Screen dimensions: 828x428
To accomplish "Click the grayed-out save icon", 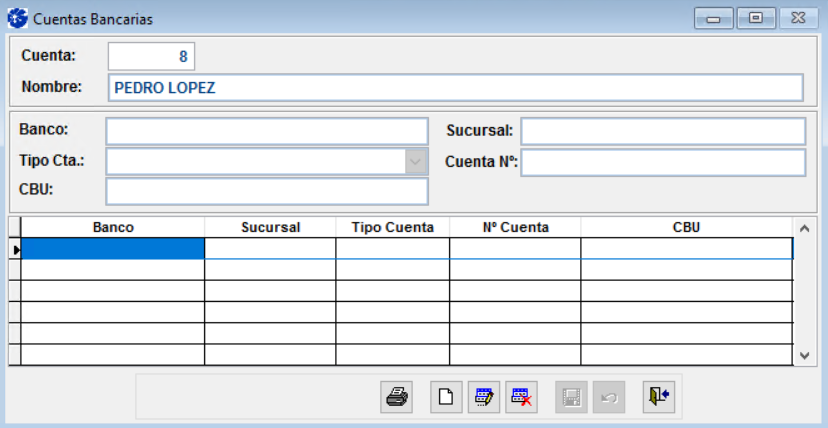I will (x=571, y=397).
